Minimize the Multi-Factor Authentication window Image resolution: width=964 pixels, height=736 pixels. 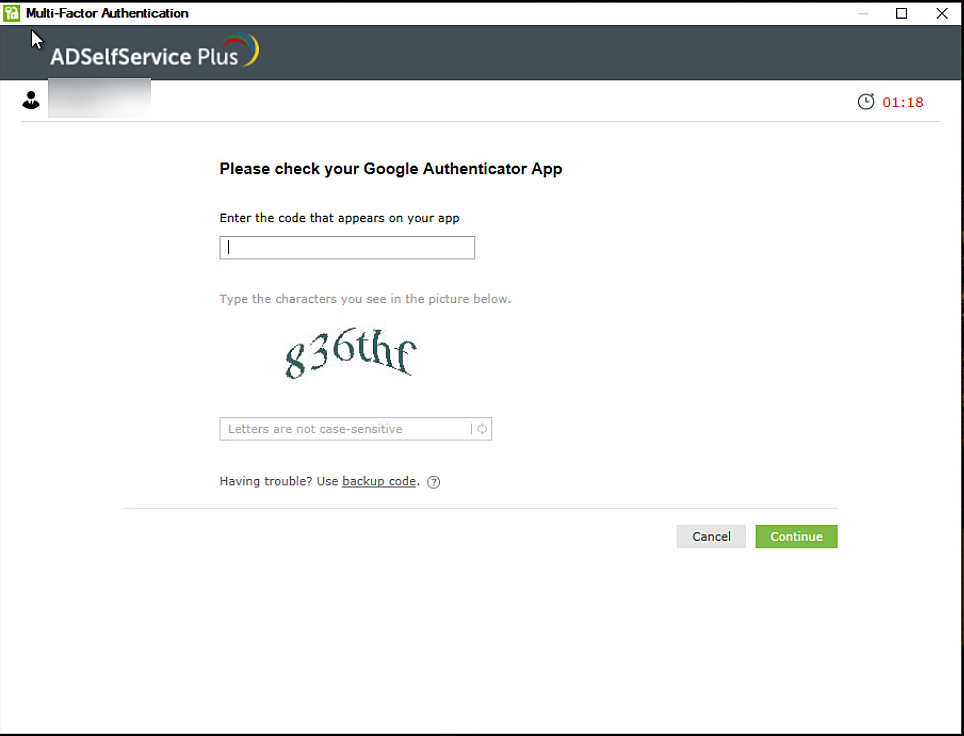tap(863, 13)
